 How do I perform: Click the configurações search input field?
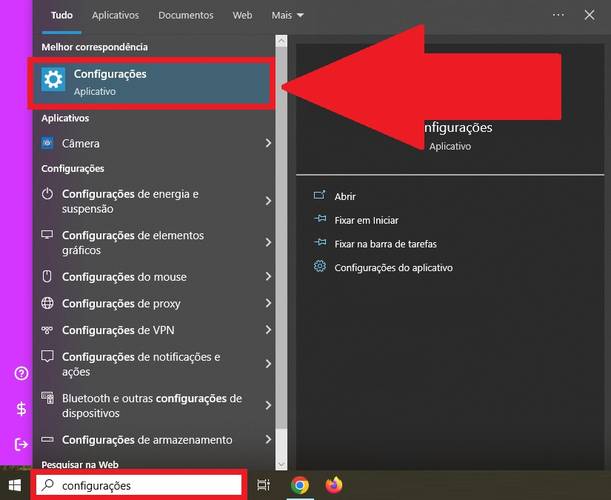pyautogui.click(x=139, y=485)
